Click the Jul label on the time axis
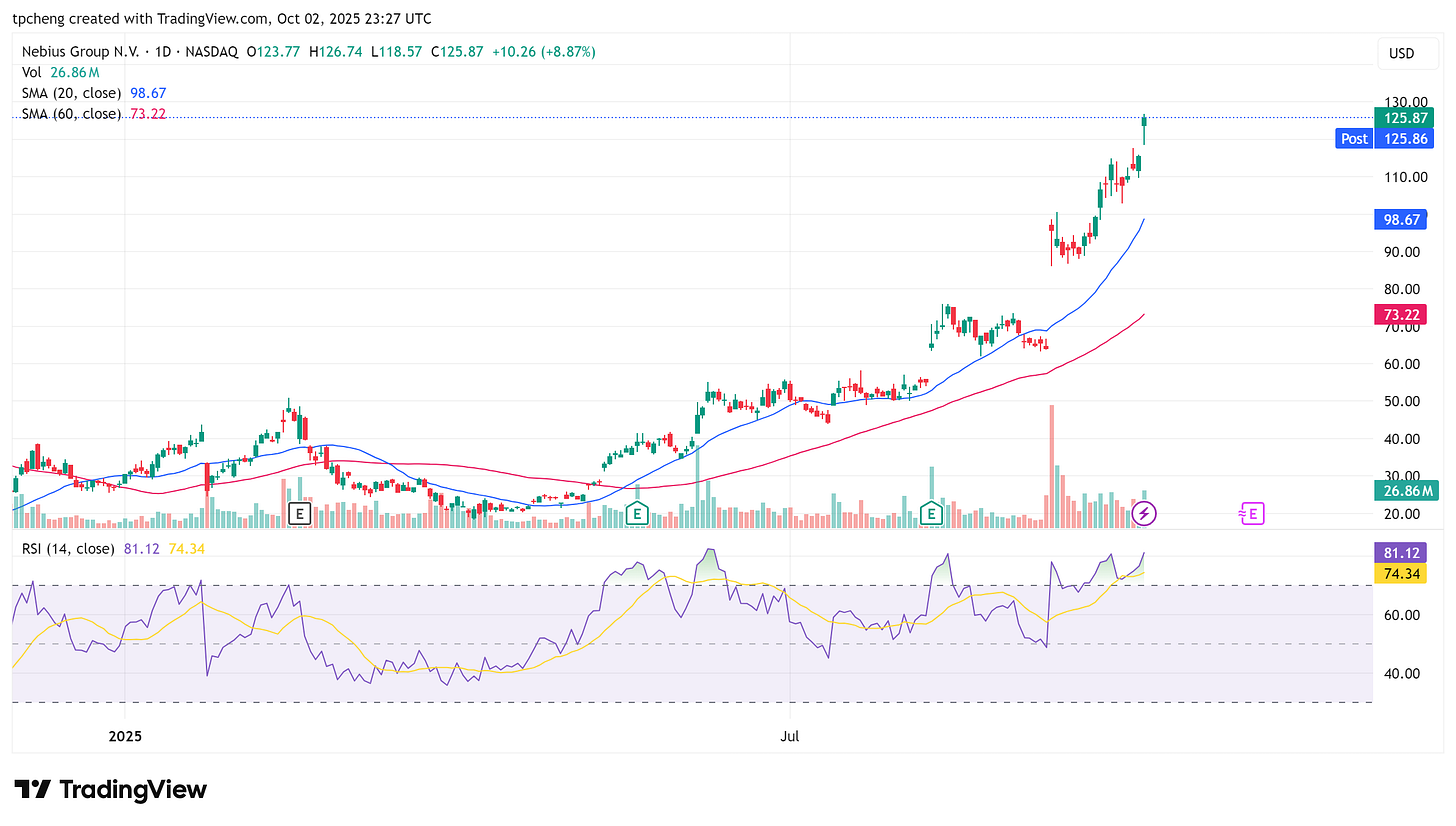Image resolution: width=1456 pixels, height=826 pixels. pyautogui.click(x=789, y=737)
